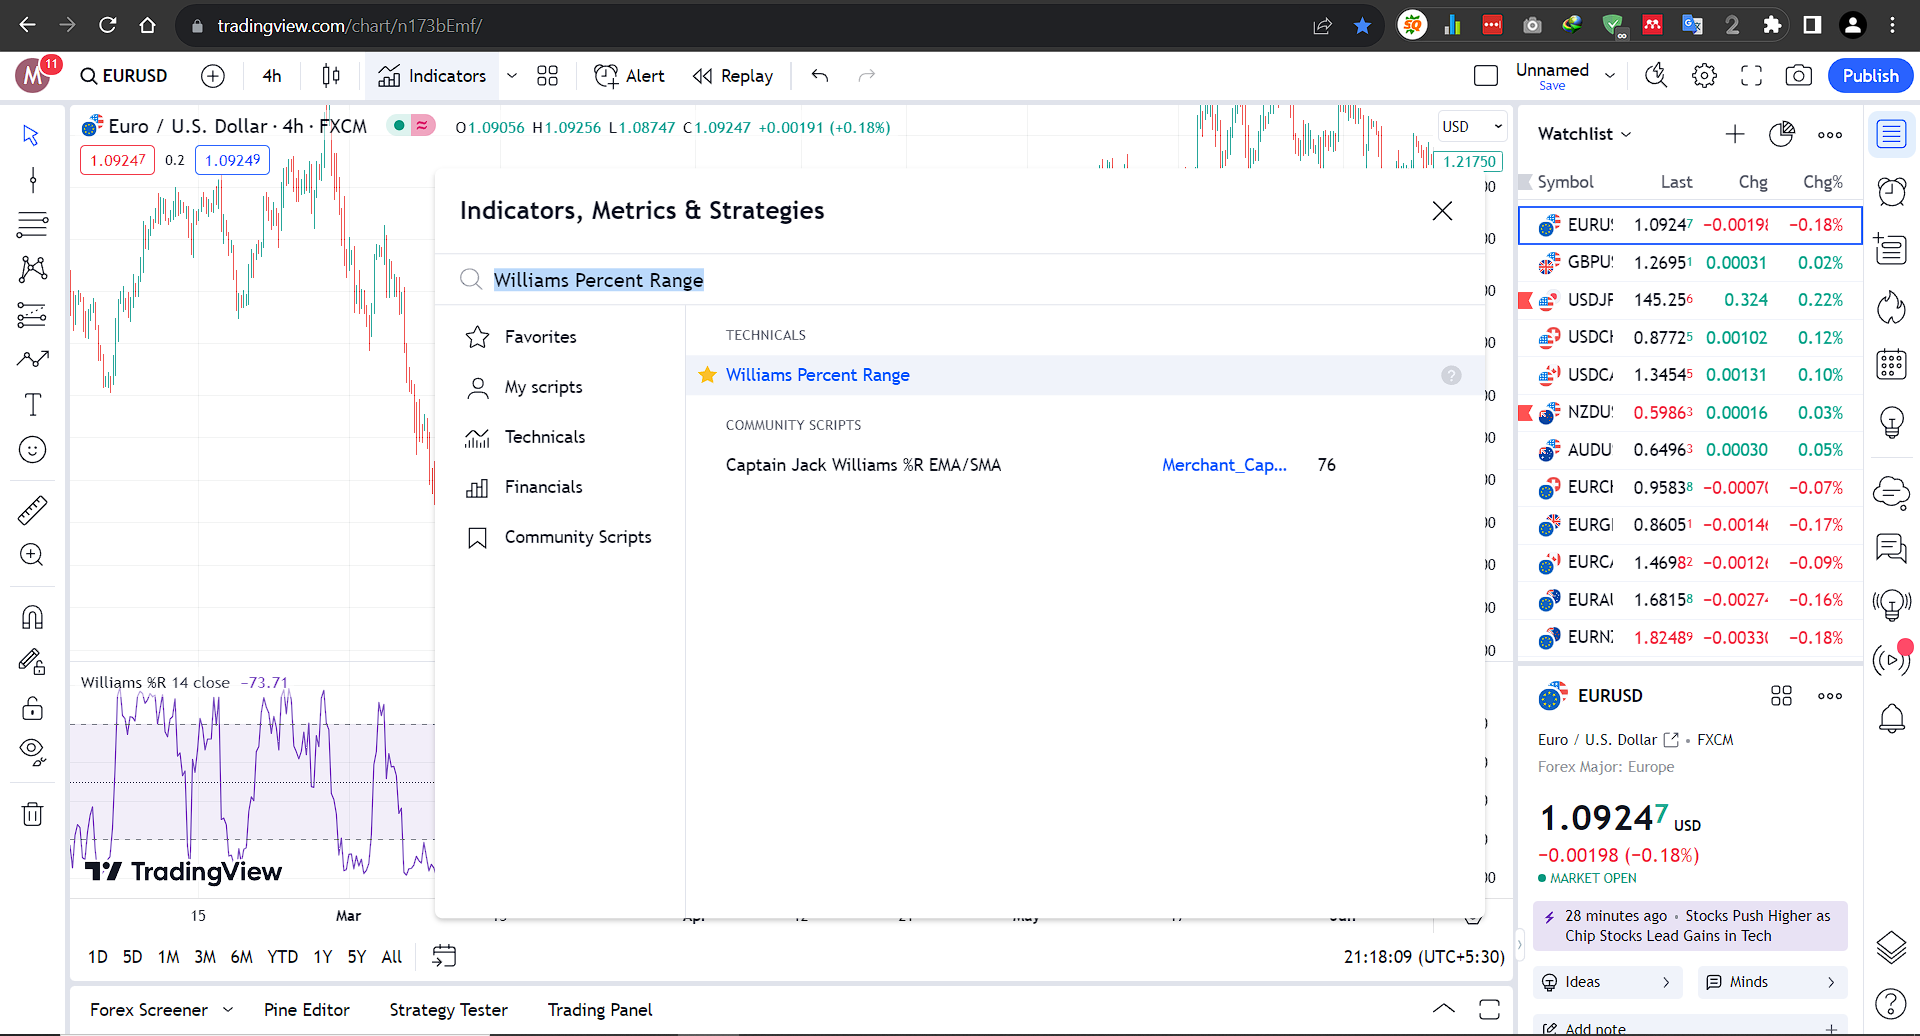Add Captain Jack Williams %R EMA/SMA script
The height and width of the screenshot is (1036, 1920).
coord(863,465)
